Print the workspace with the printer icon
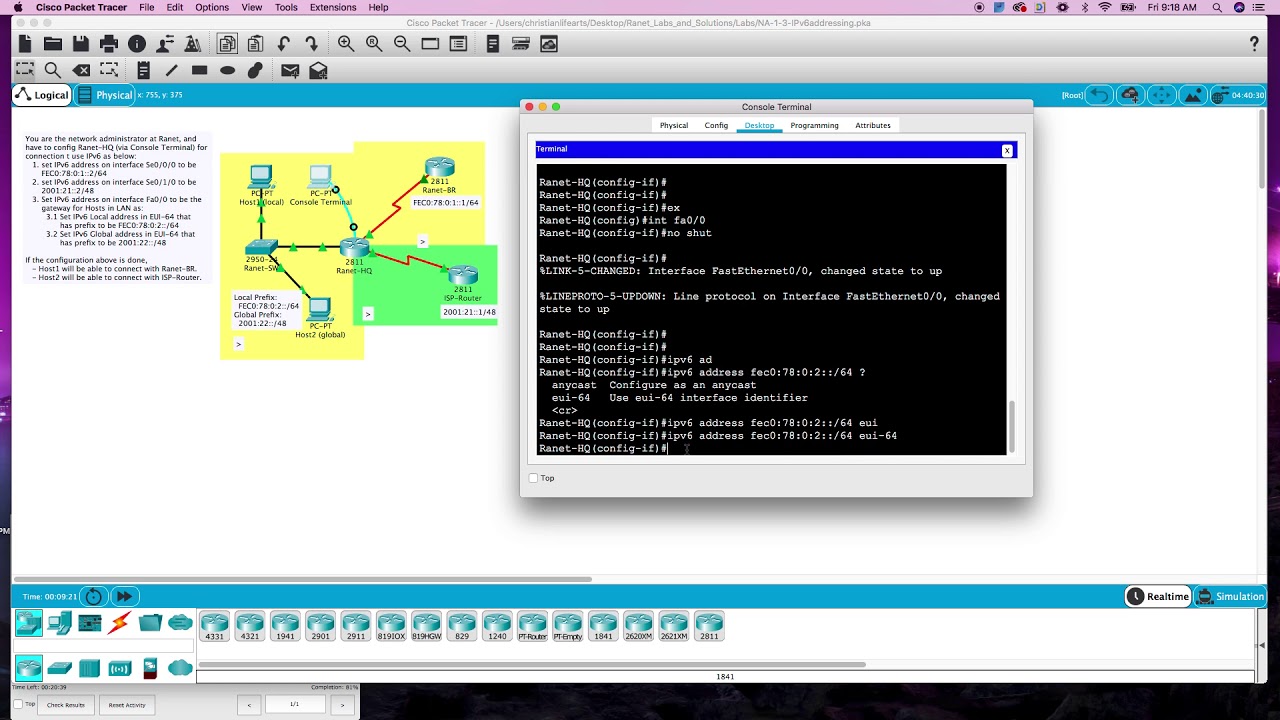1280x720 pixels. coord(109,44)
